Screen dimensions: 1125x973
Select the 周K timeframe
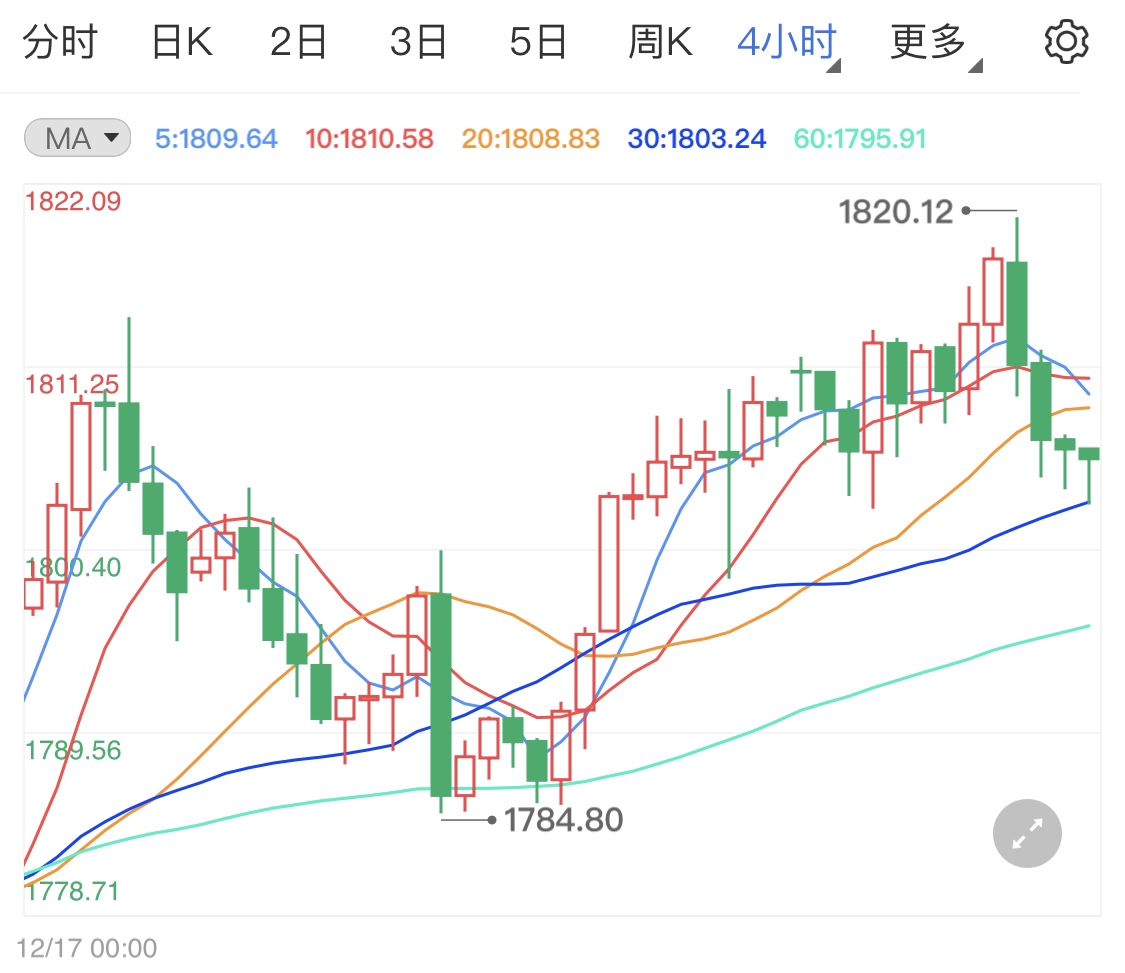[x=660, y=41]
